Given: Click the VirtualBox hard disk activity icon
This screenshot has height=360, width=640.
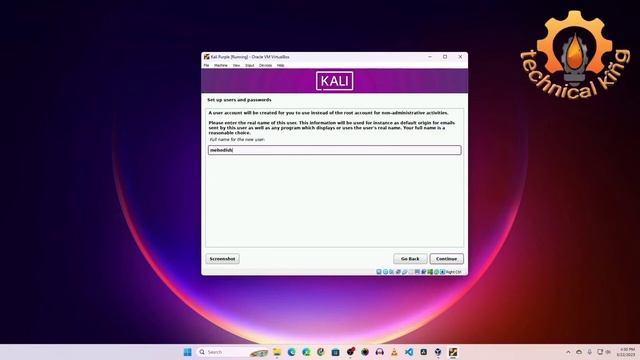Looking at the screenshot, I should click(379, 272).
